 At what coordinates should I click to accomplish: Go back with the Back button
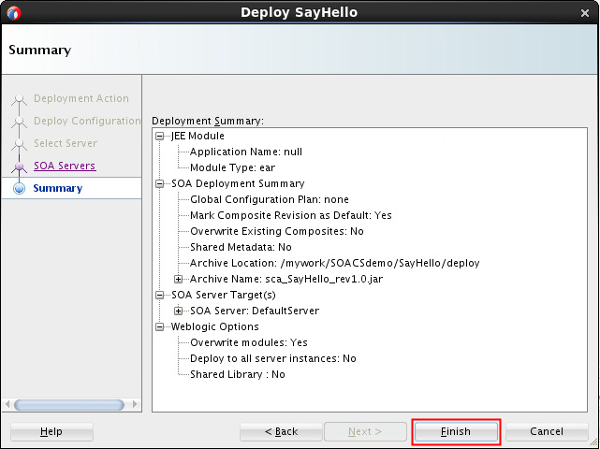(x=281, y=431)
